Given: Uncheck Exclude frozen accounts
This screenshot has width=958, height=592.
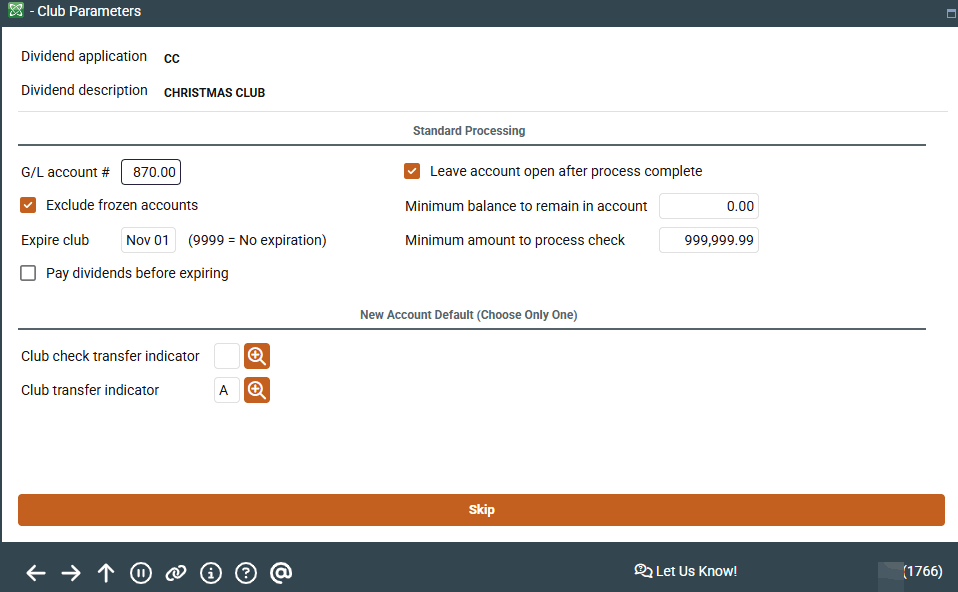Looking at the screenshot, I should click(28, 205).
